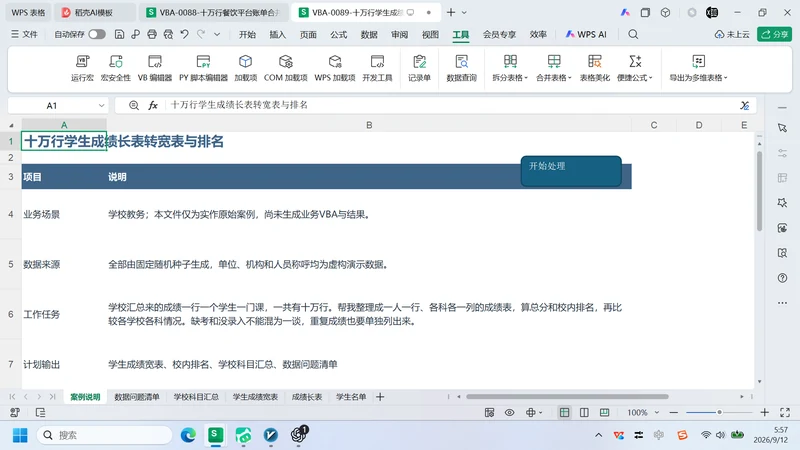Viewport: 800px width, 450px height.
Task: Click Table Beautify (表格美化) icon
Action: click(x=594, y=68)
